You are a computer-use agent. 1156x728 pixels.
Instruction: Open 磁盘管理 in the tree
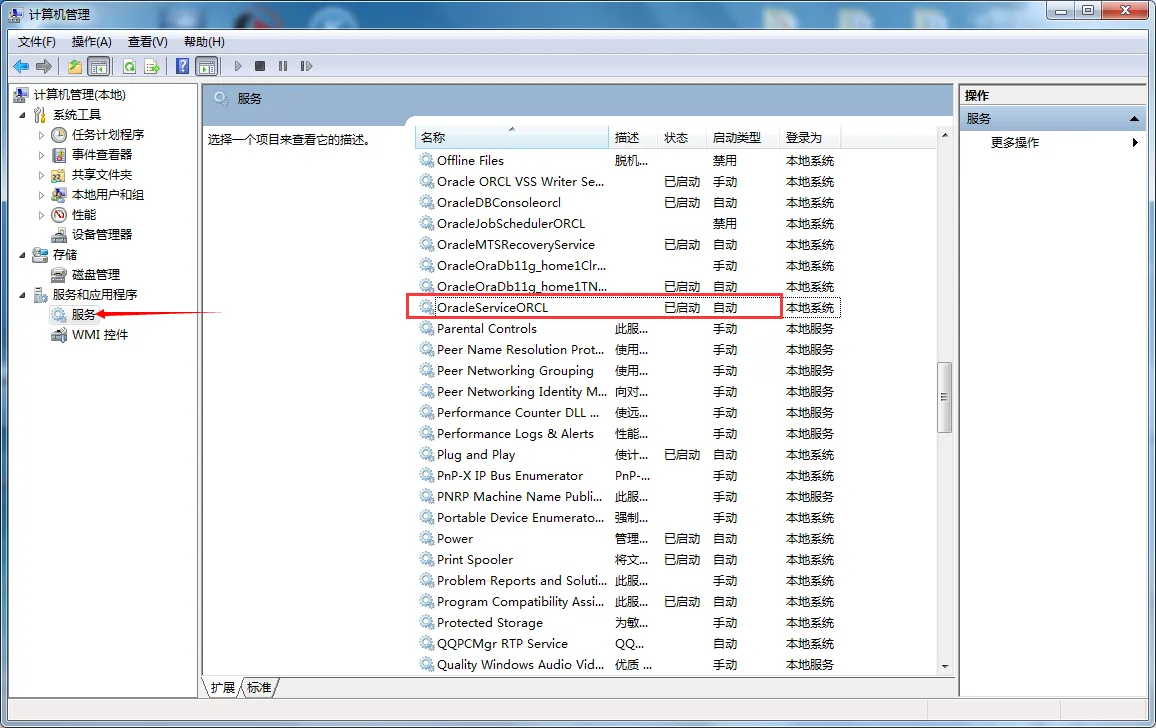point(96,274)
